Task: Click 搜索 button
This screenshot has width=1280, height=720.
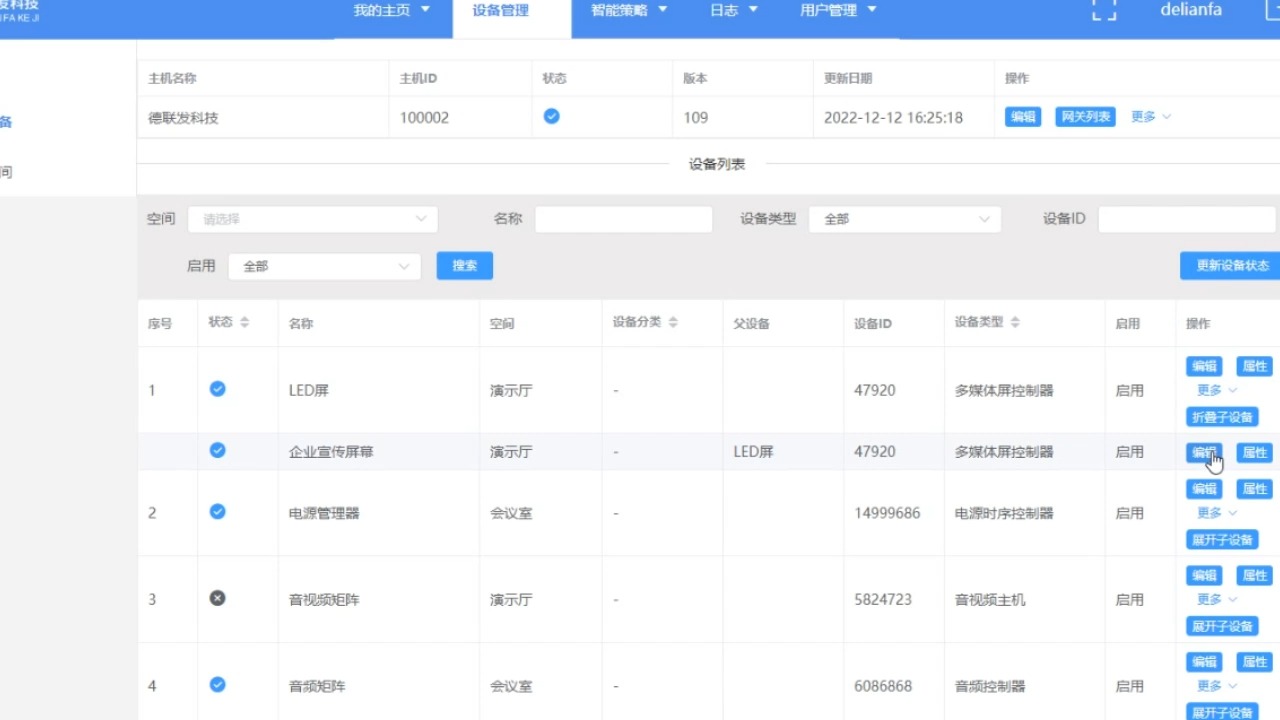Action: click(465, 266)
